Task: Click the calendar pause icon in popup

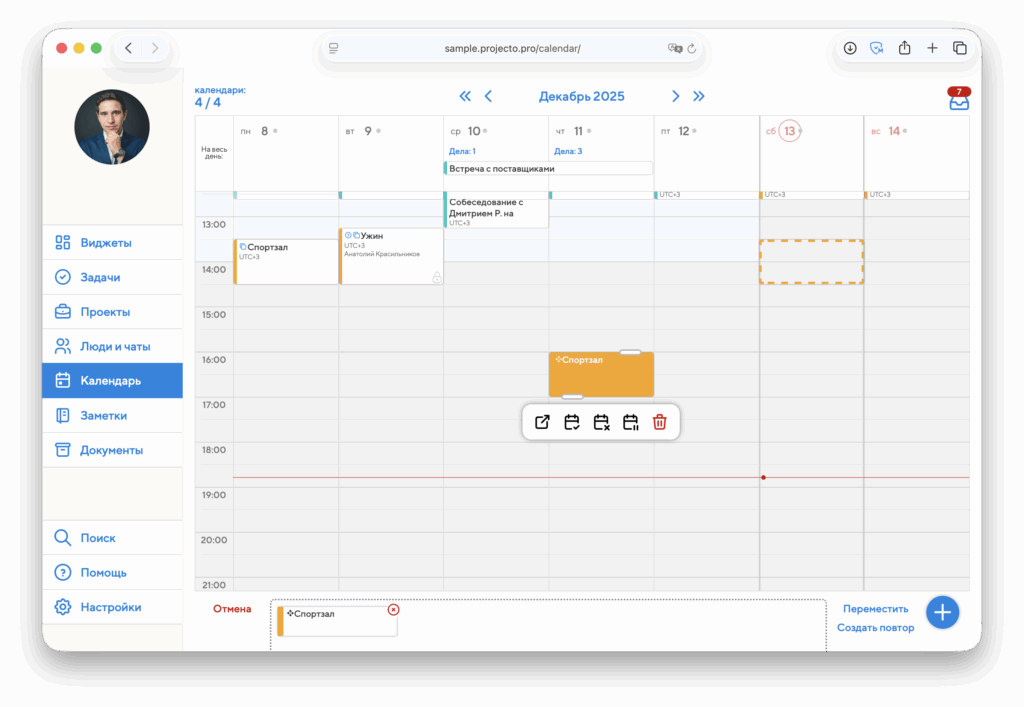Action: tap(630, 422)
